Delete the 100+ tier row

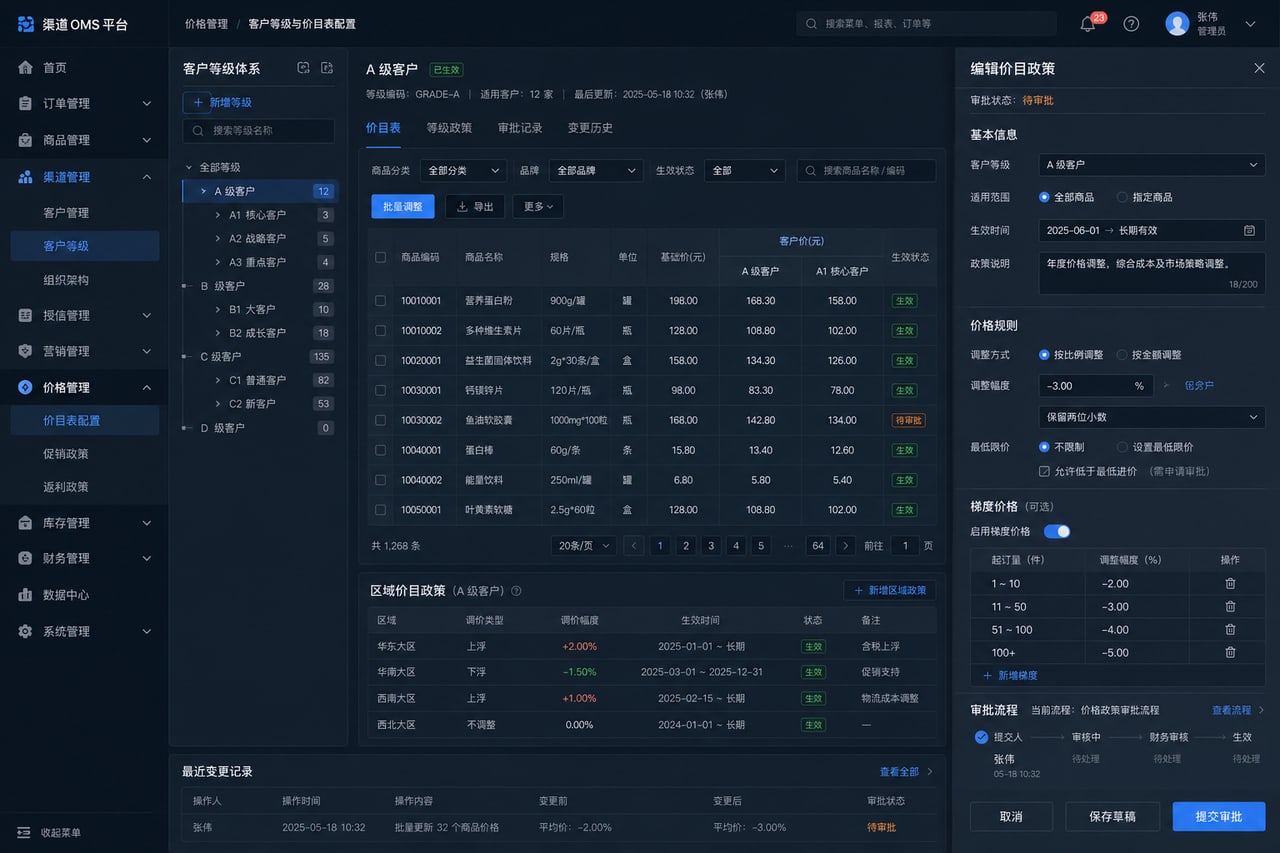point(1230,652)
